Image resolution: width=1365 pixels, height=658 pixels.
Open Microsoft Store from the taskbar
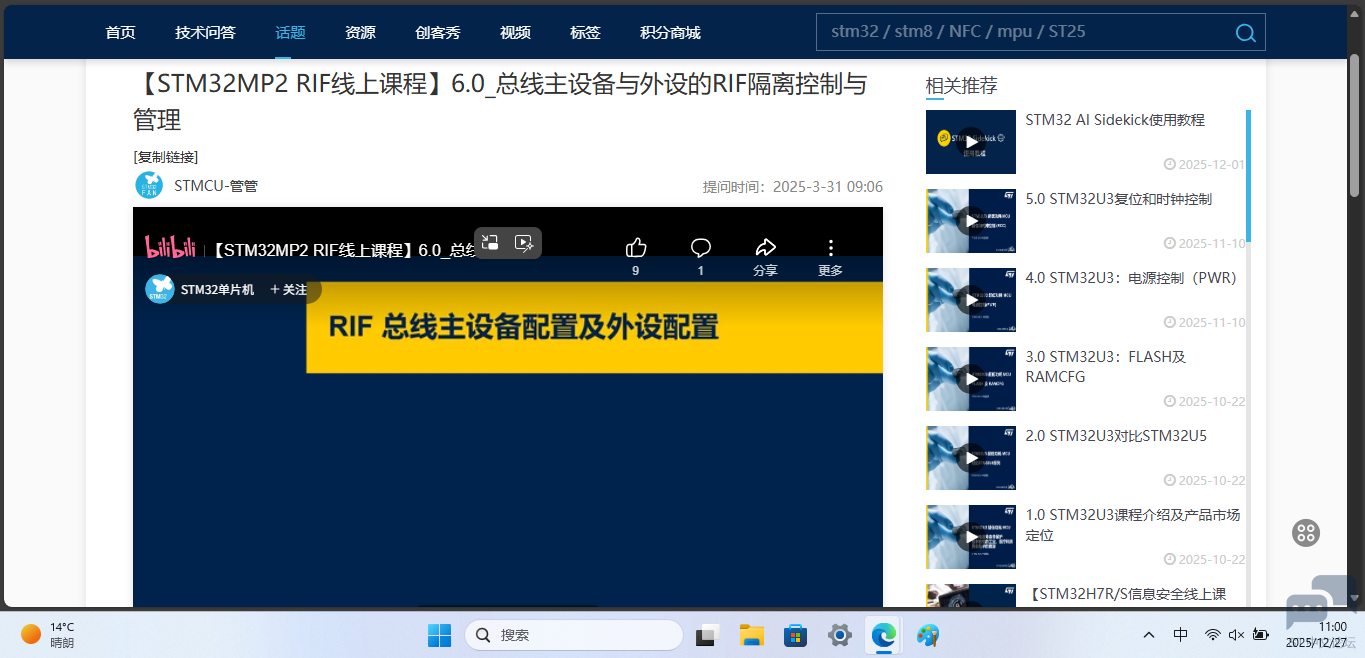pos(796,635)
